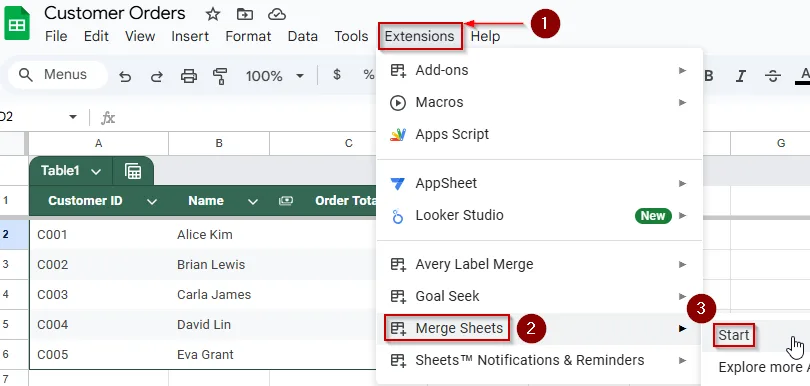Click the print icon

[x=189, y=76]
